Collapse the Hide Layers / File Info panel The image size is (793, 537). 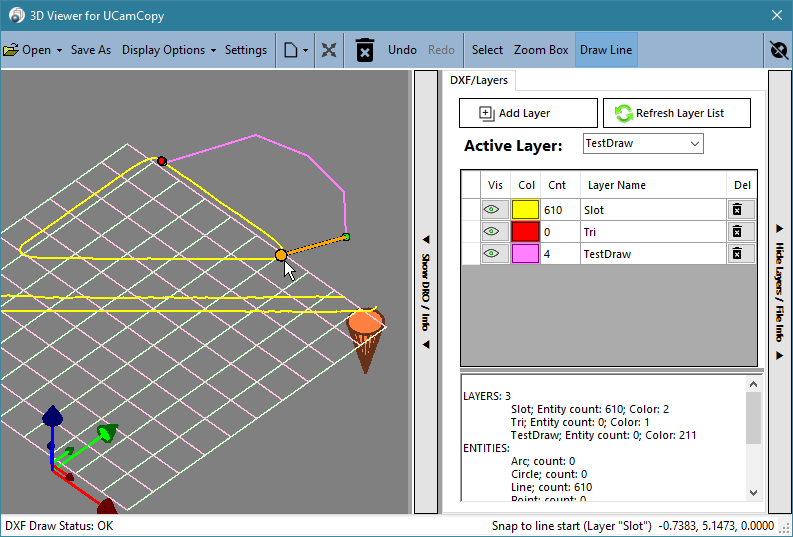click(779, 292)
